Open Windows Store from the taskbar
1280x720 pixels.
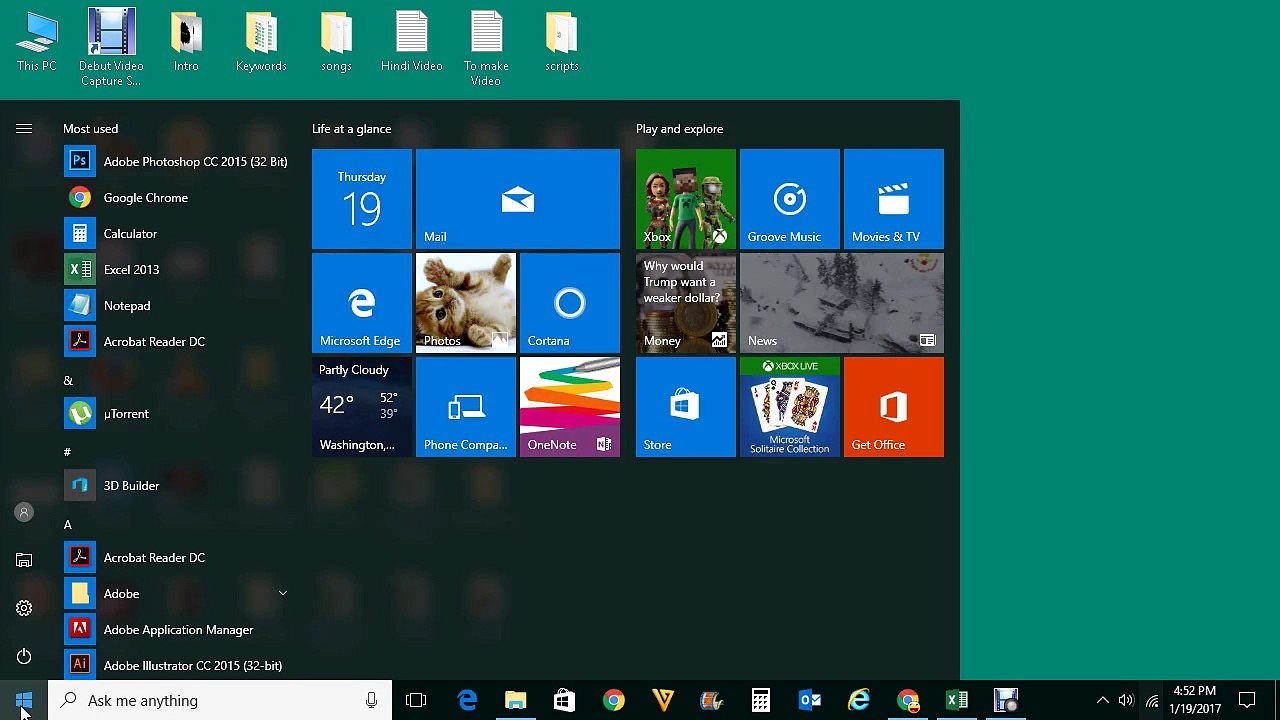tap(564, 700)
